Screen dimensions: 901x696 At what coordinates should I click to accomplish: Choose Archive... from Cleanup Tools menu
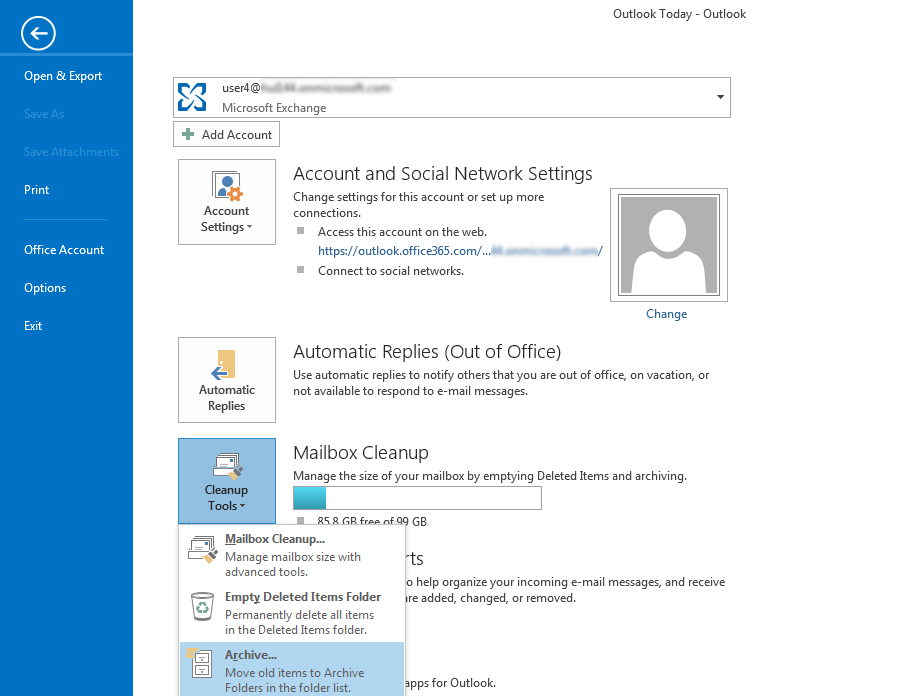coord(292,670)
